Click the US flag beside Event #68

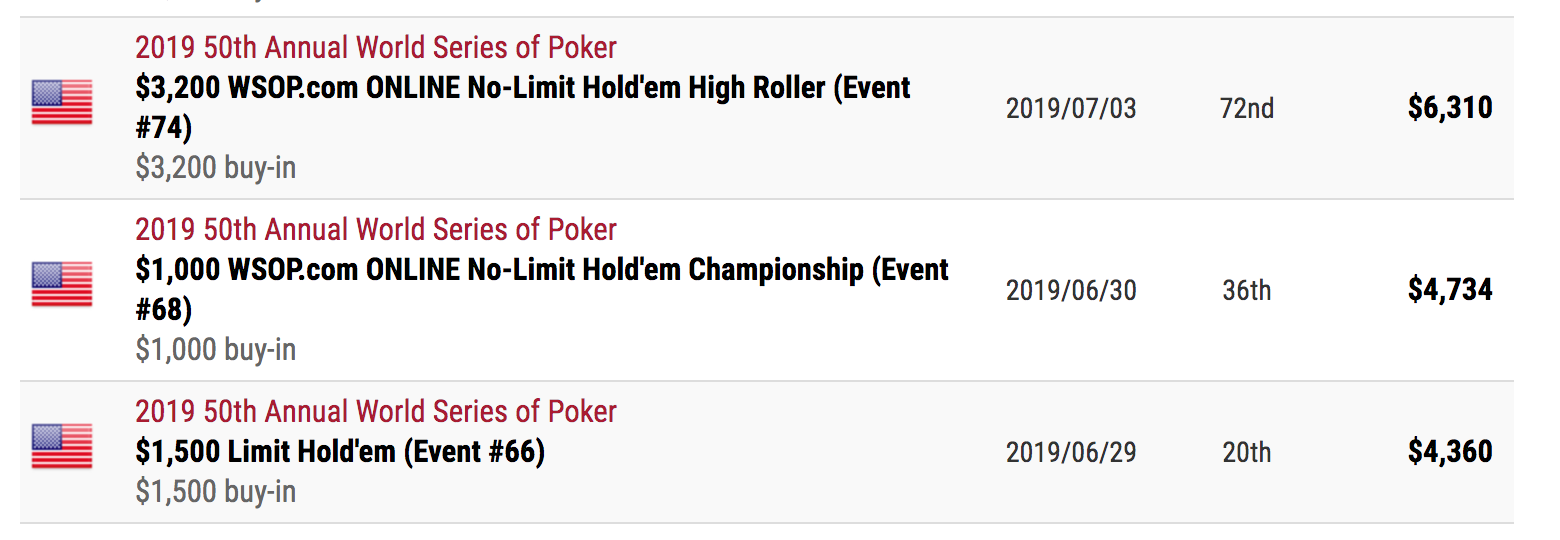62,285
